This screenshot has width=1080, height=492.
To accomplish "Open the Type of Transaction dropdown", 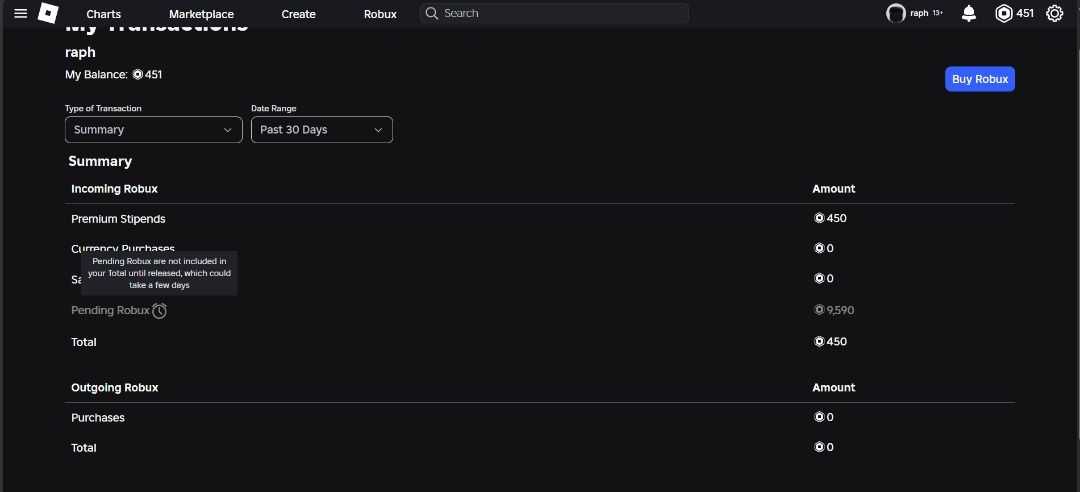I will point(154,130).
